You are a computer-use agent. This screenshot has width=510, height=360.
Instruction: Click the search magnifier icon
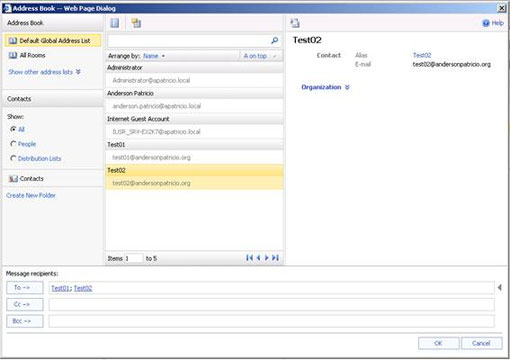pyautogui.click(x=275, y=40)
